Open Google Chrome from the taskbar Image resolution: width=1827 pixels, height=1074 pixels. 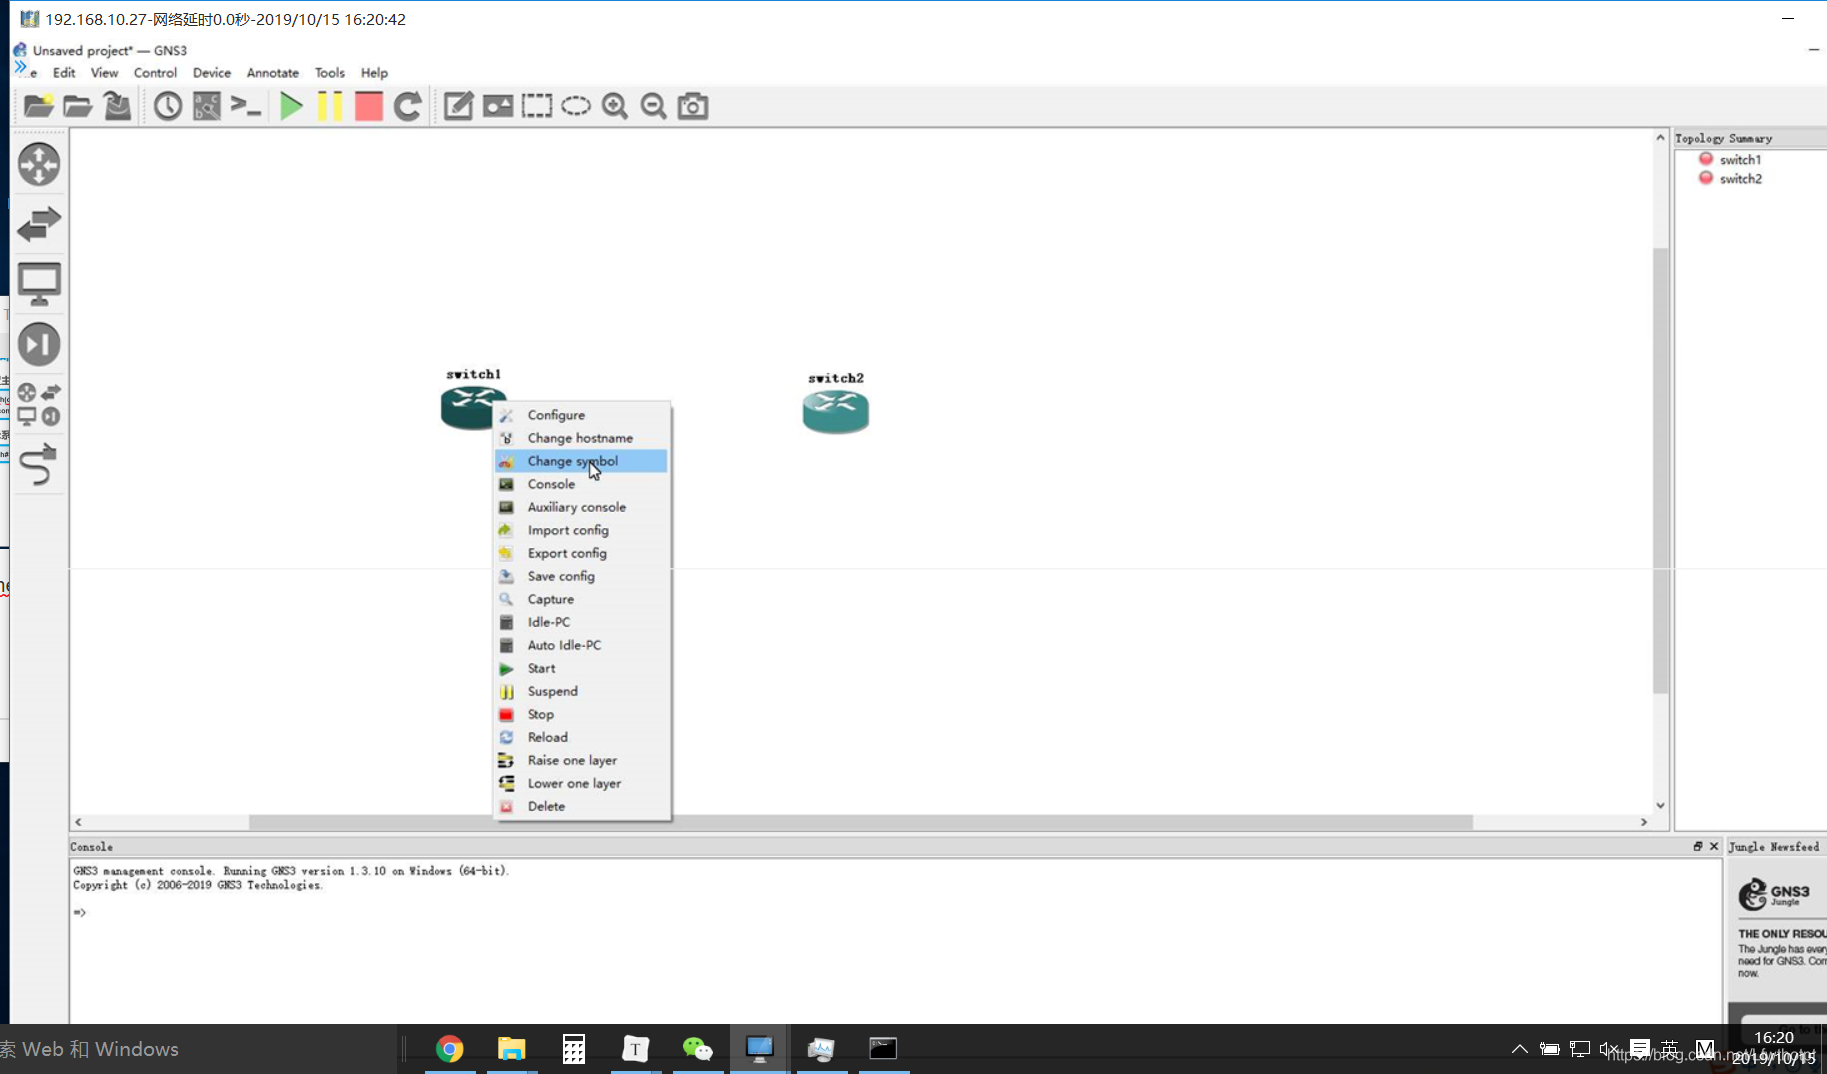tap(450, 1048)
